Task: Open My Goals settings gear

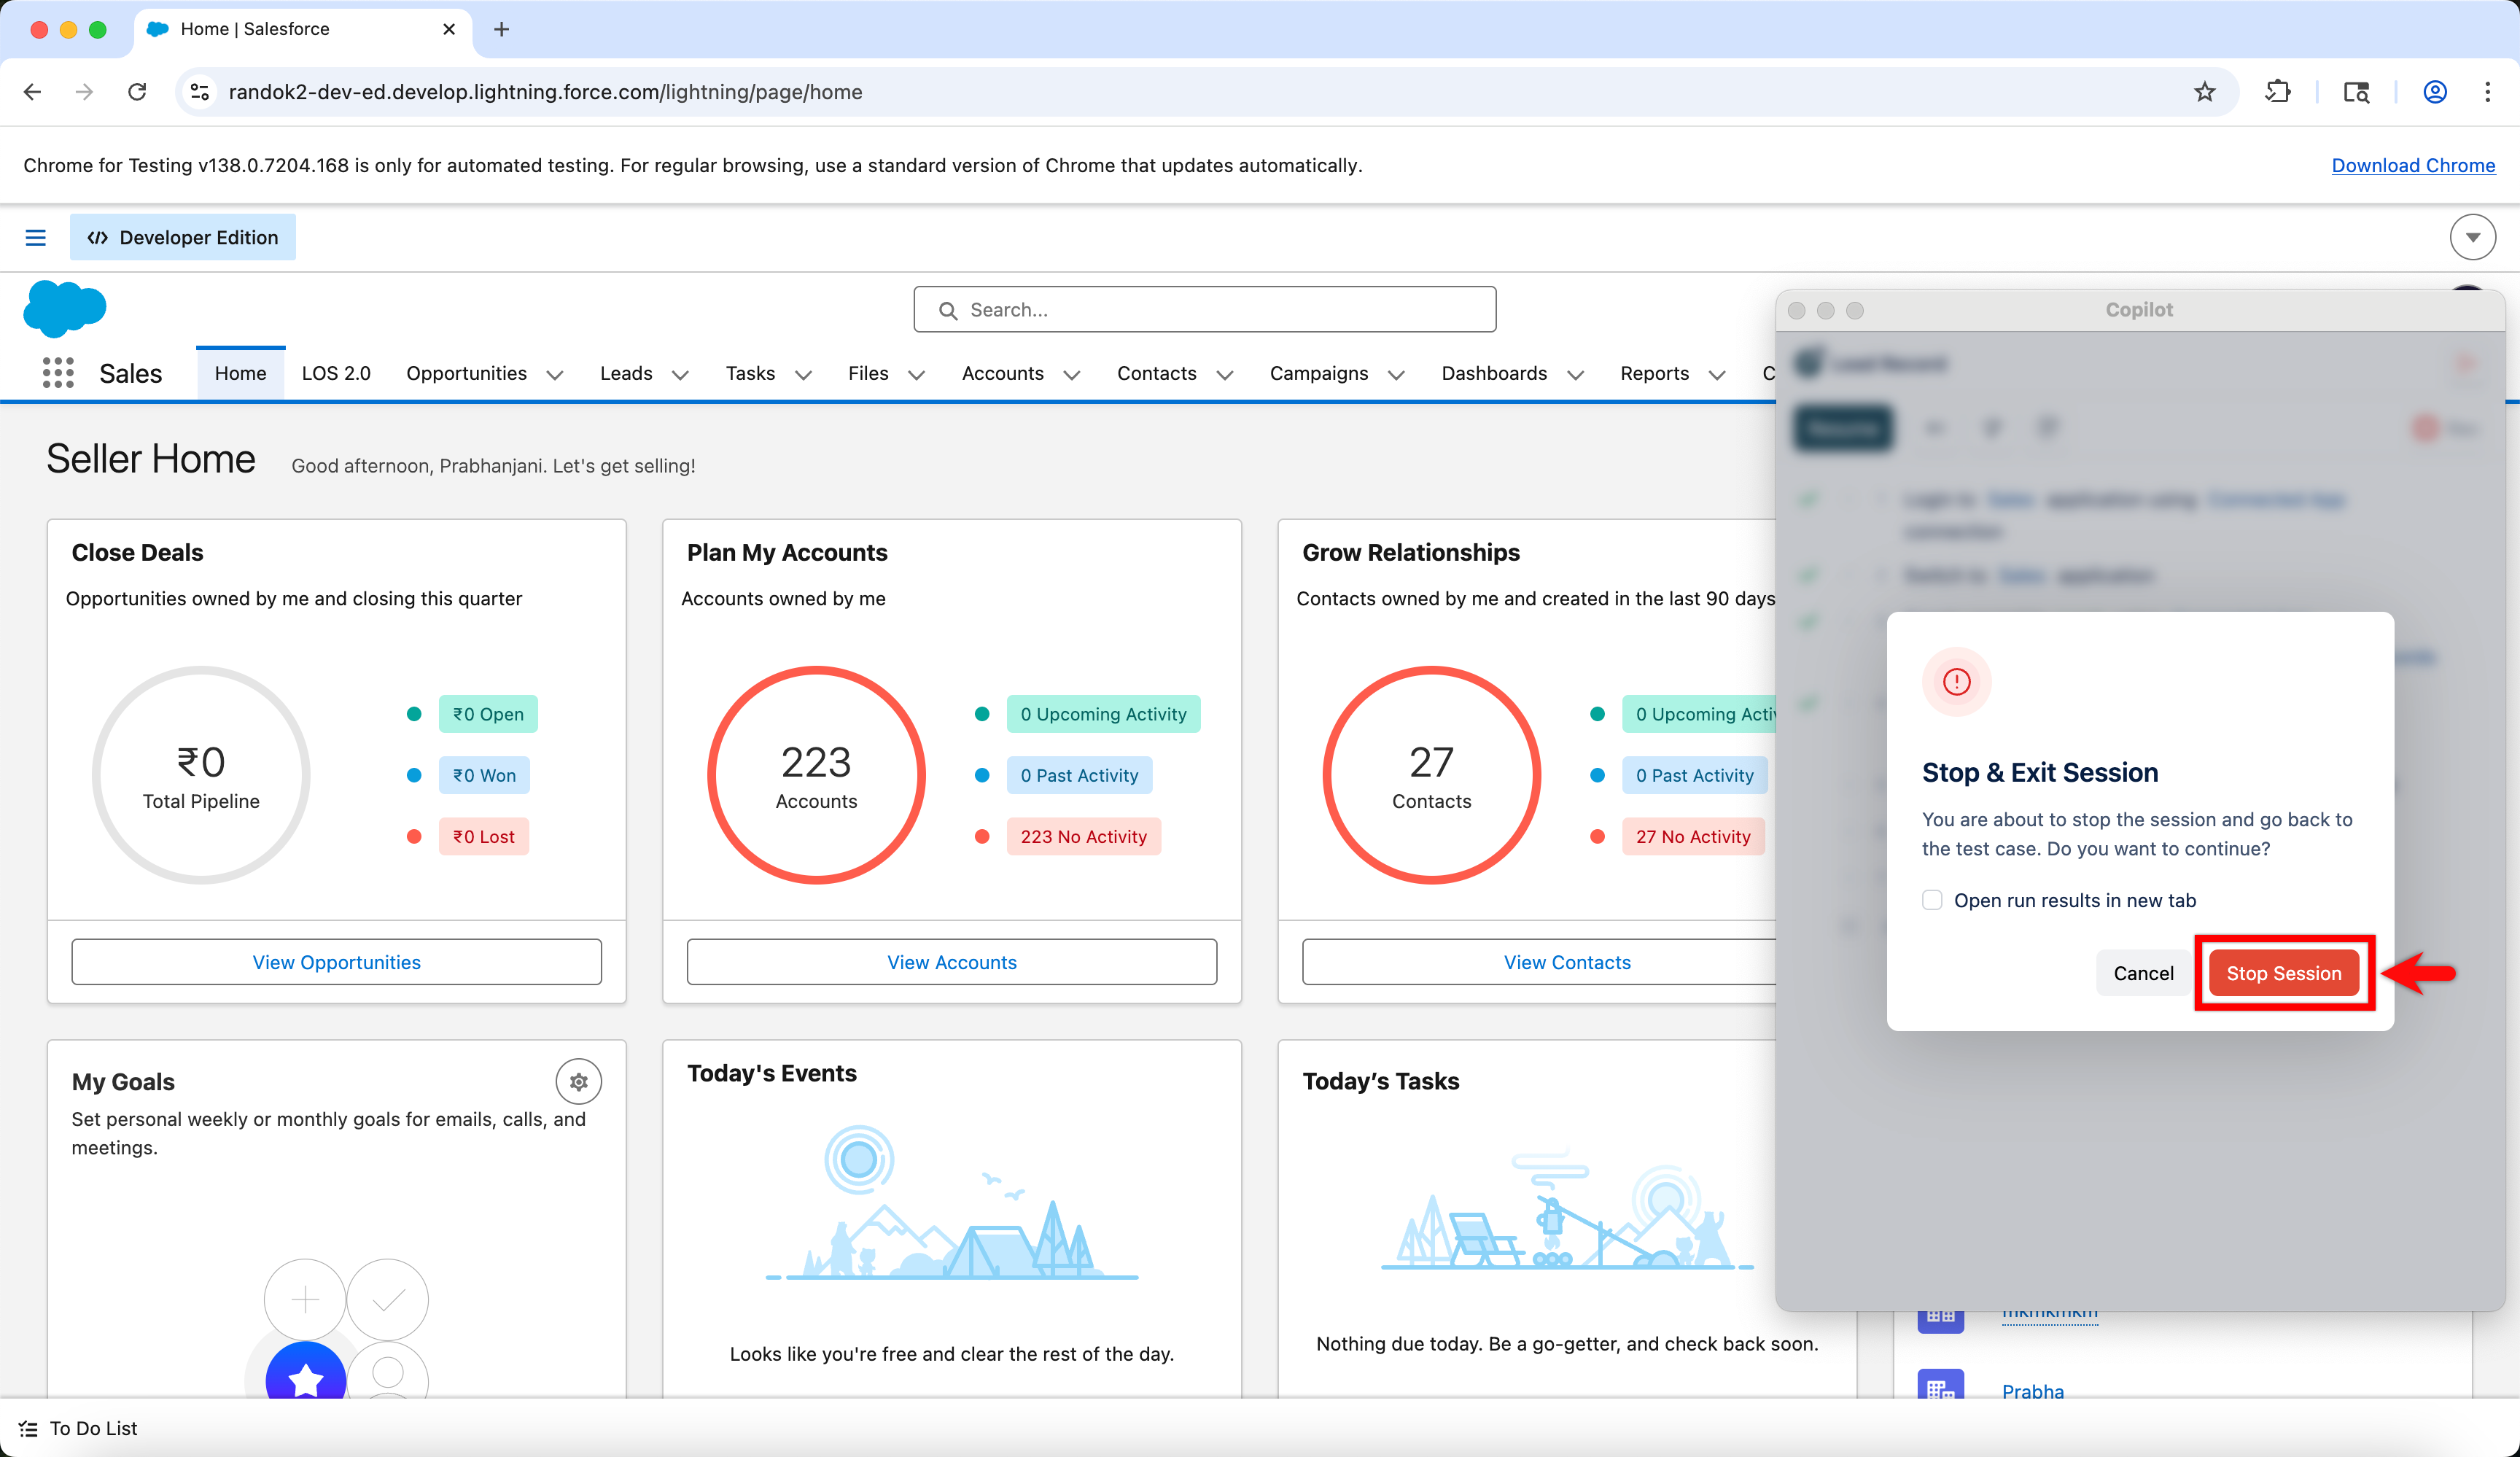Action: tap(578, 1081)
